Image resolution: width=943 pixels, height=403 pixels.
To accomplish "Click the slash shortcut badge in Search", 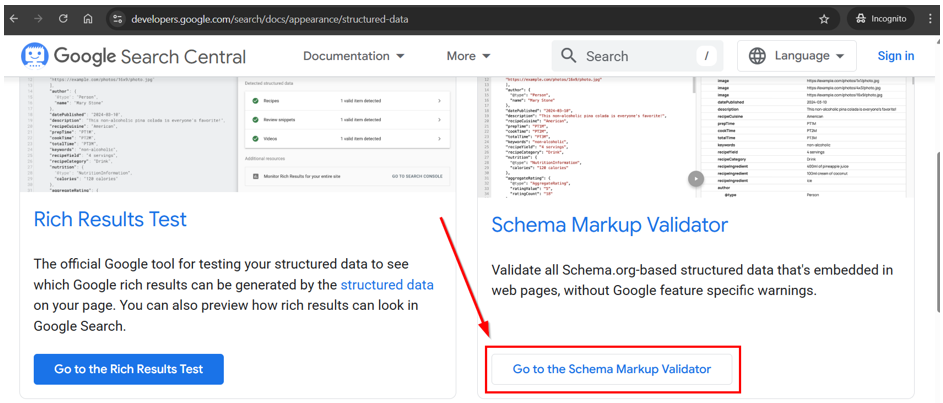I will pyautogui.click(x=707, y=56).
